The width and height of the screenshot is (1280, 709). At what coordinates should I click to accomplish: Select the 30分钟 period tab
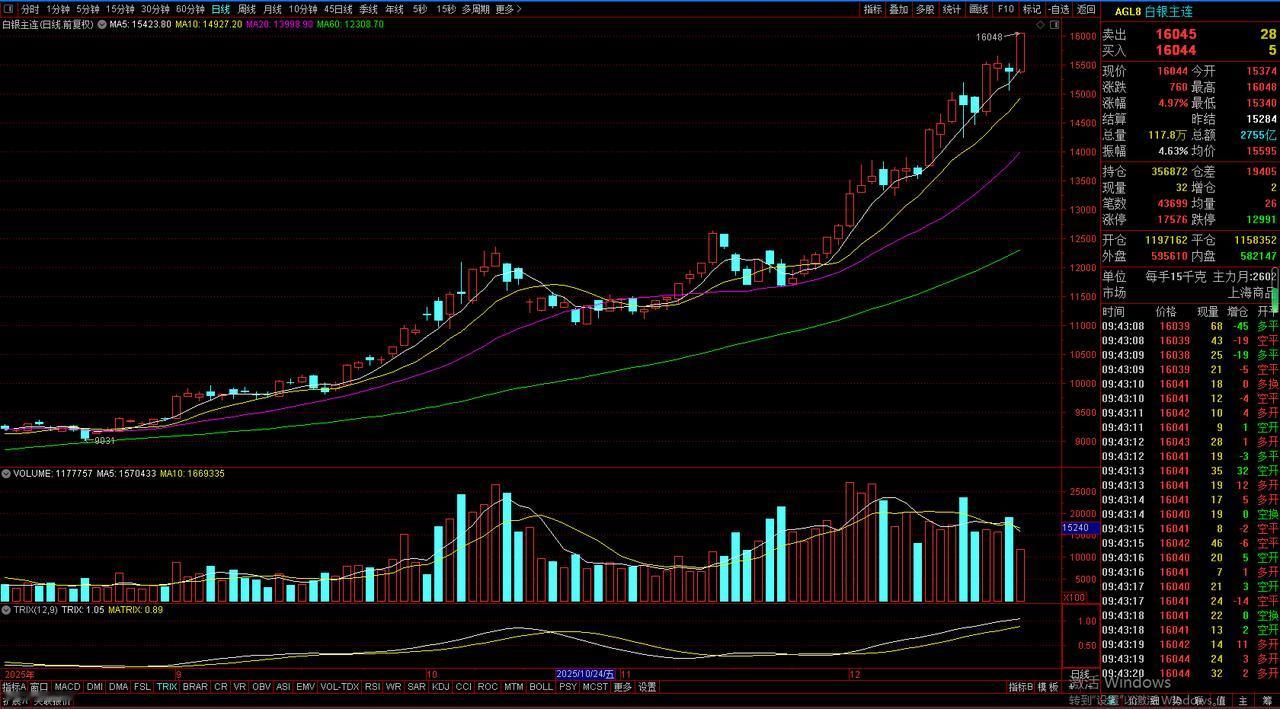tap(155, 9)
